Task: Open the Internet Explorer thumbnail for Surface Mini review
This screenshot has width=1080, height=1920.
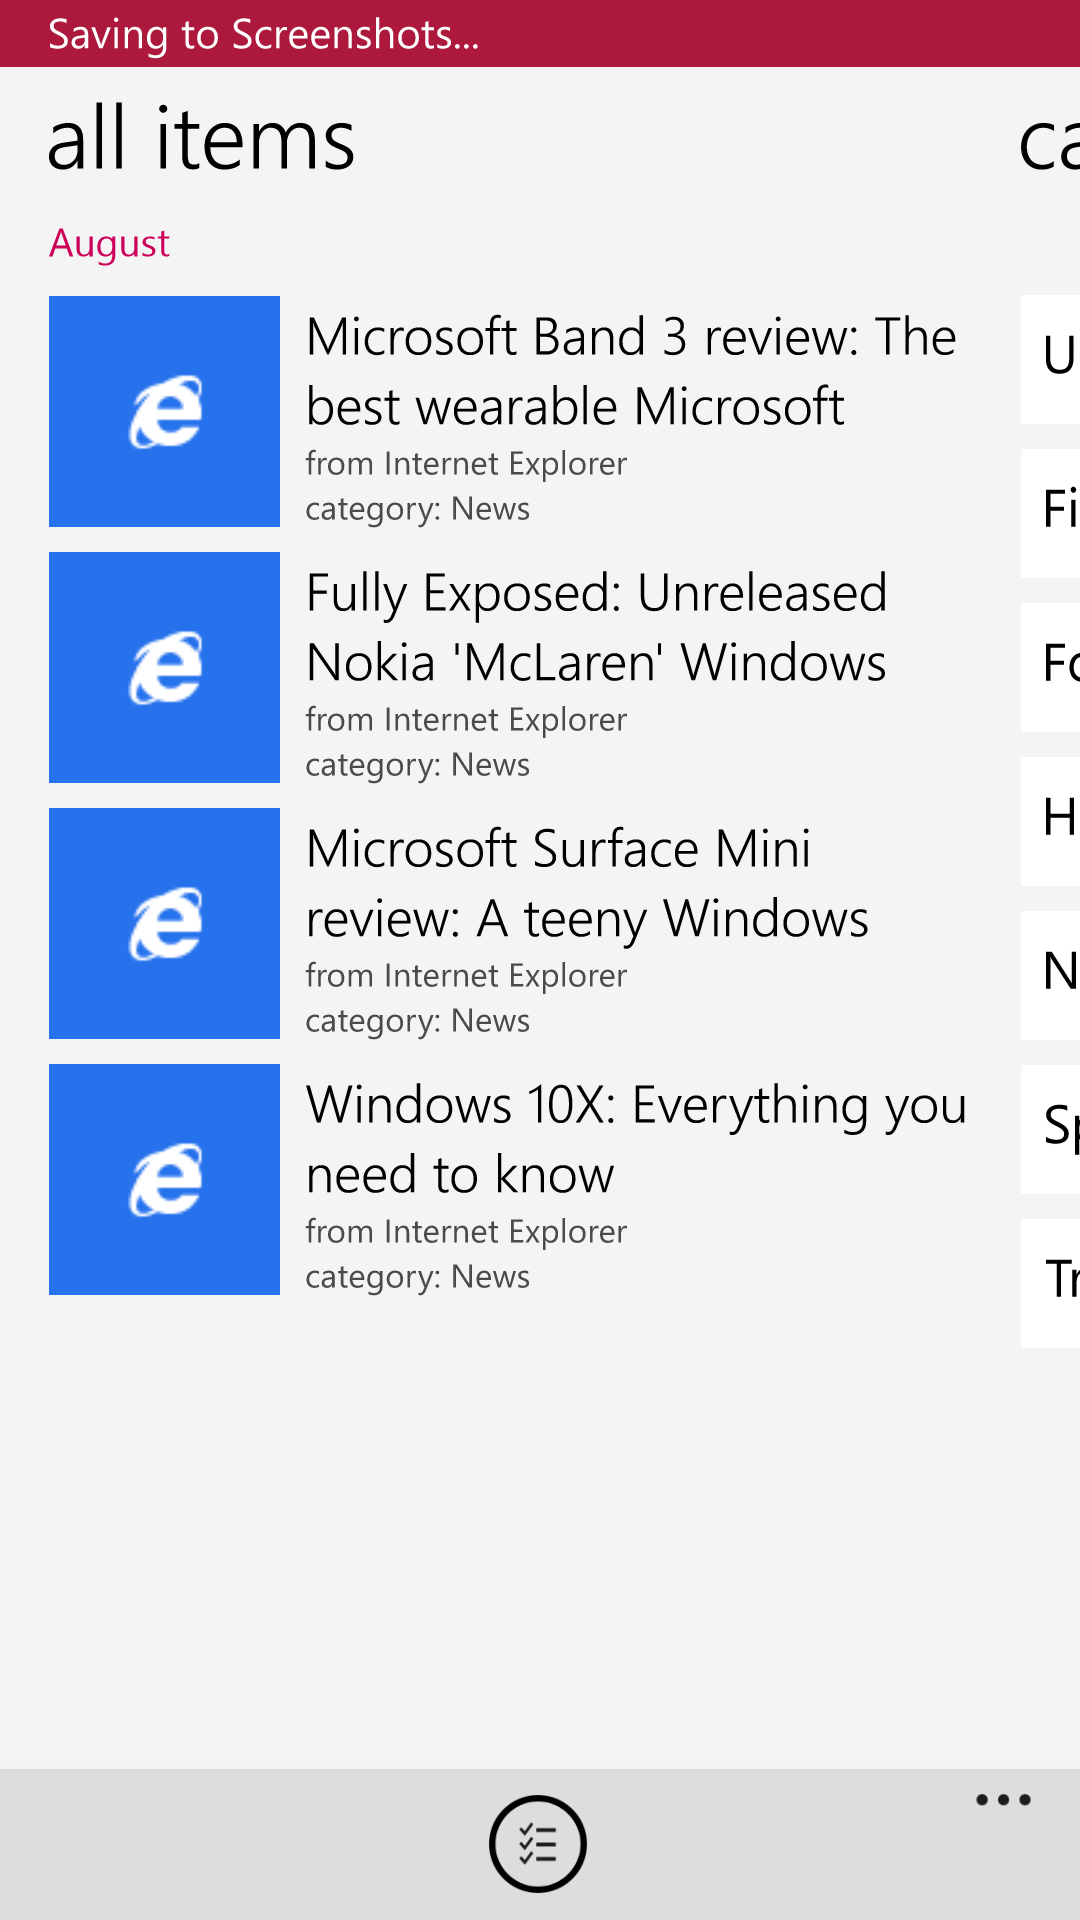Action: tap(164, 923)
